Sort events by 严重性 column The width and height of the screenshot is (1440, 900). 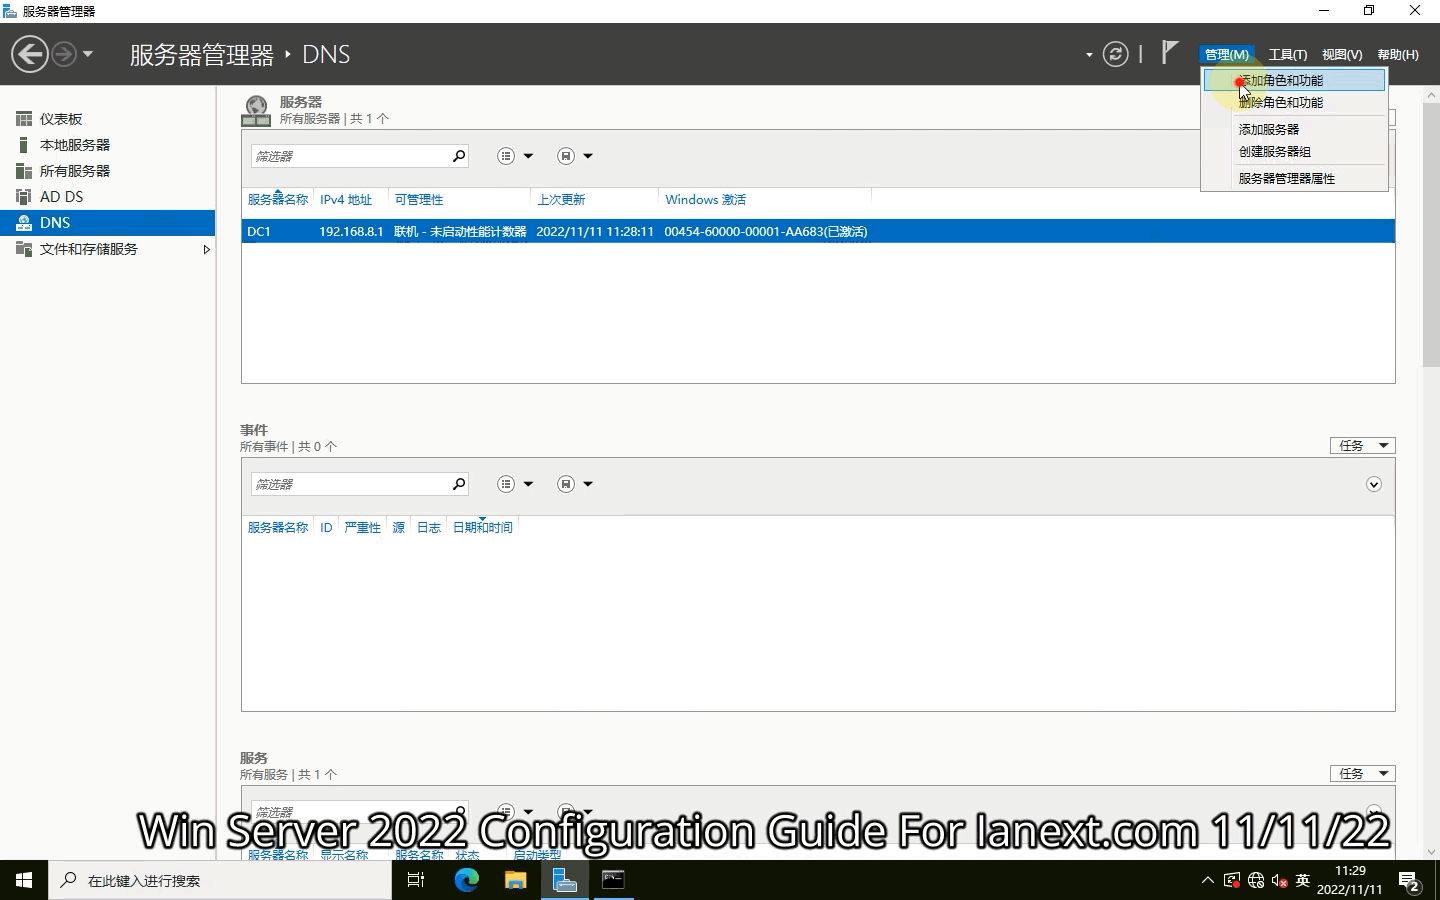(362, 527)
